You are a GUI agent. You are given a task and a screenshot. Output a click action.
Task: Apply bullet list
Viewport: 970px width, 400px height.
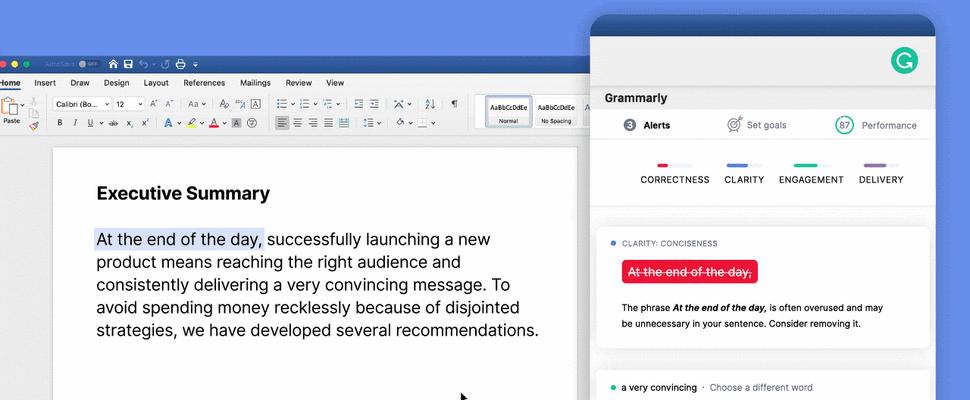click(281, 104)
